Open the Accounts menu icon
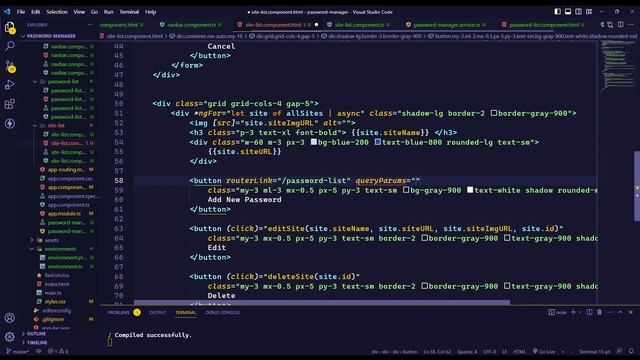Viewport: 640px width, 360px height. (10, 318)
